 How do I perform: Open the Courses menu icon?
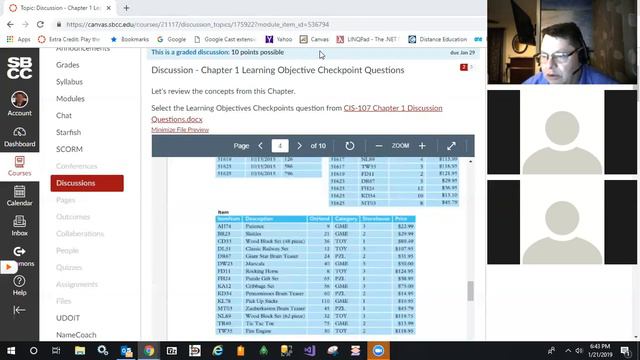(19, 162)
